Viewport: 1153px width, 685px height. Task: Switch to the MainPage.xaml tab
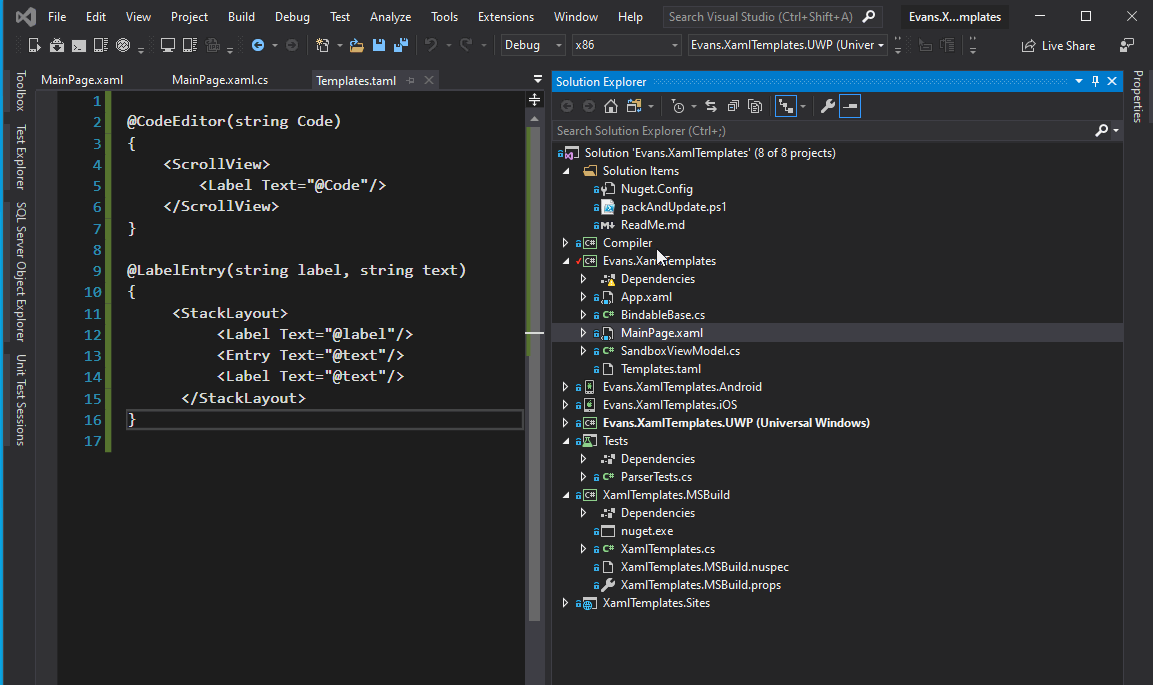(82, 80)
